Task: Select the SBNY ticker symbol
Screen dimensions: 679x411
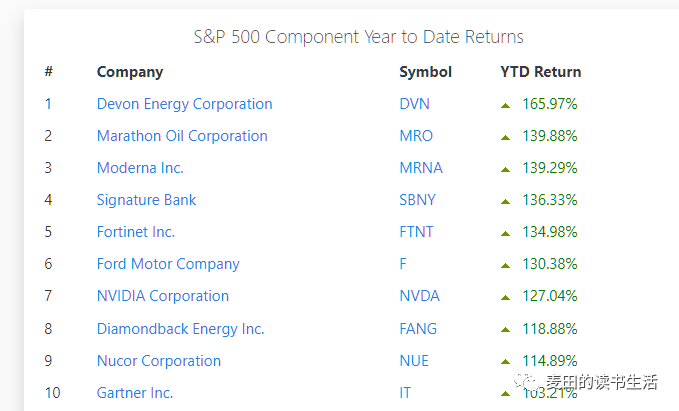Action: 417,200
